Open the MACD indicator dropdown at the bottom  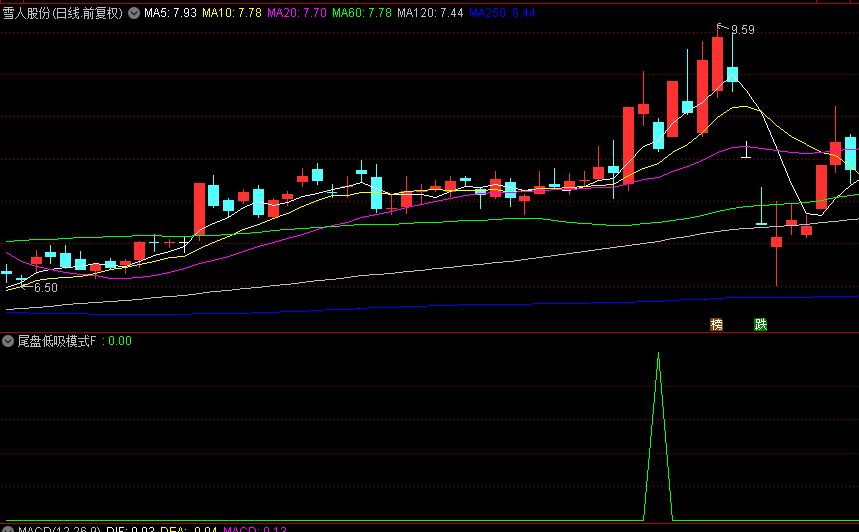(x=8, y=528)
